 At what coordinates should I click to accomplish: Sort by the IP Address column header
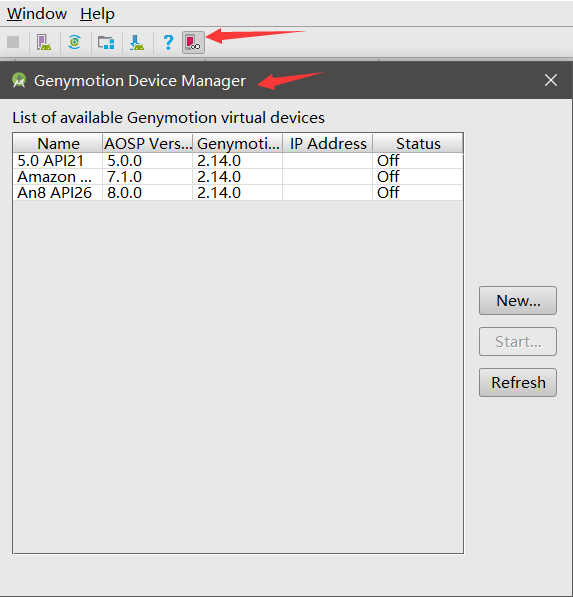pyautogui.click(x=328, y=144)
